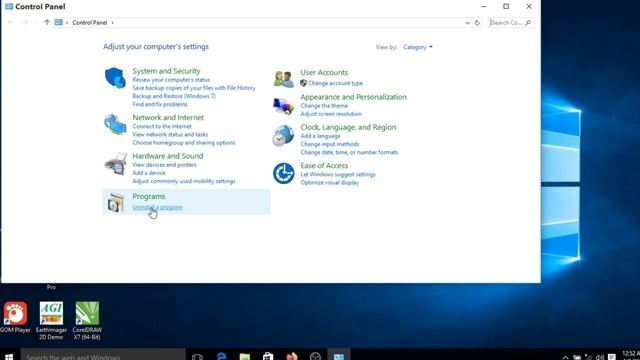Click the System and Security heading

pos(166,71)
